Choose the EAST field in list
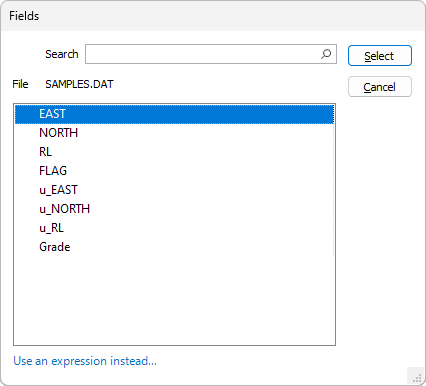This screenshot has height=386, width=426. pos(174,114)
